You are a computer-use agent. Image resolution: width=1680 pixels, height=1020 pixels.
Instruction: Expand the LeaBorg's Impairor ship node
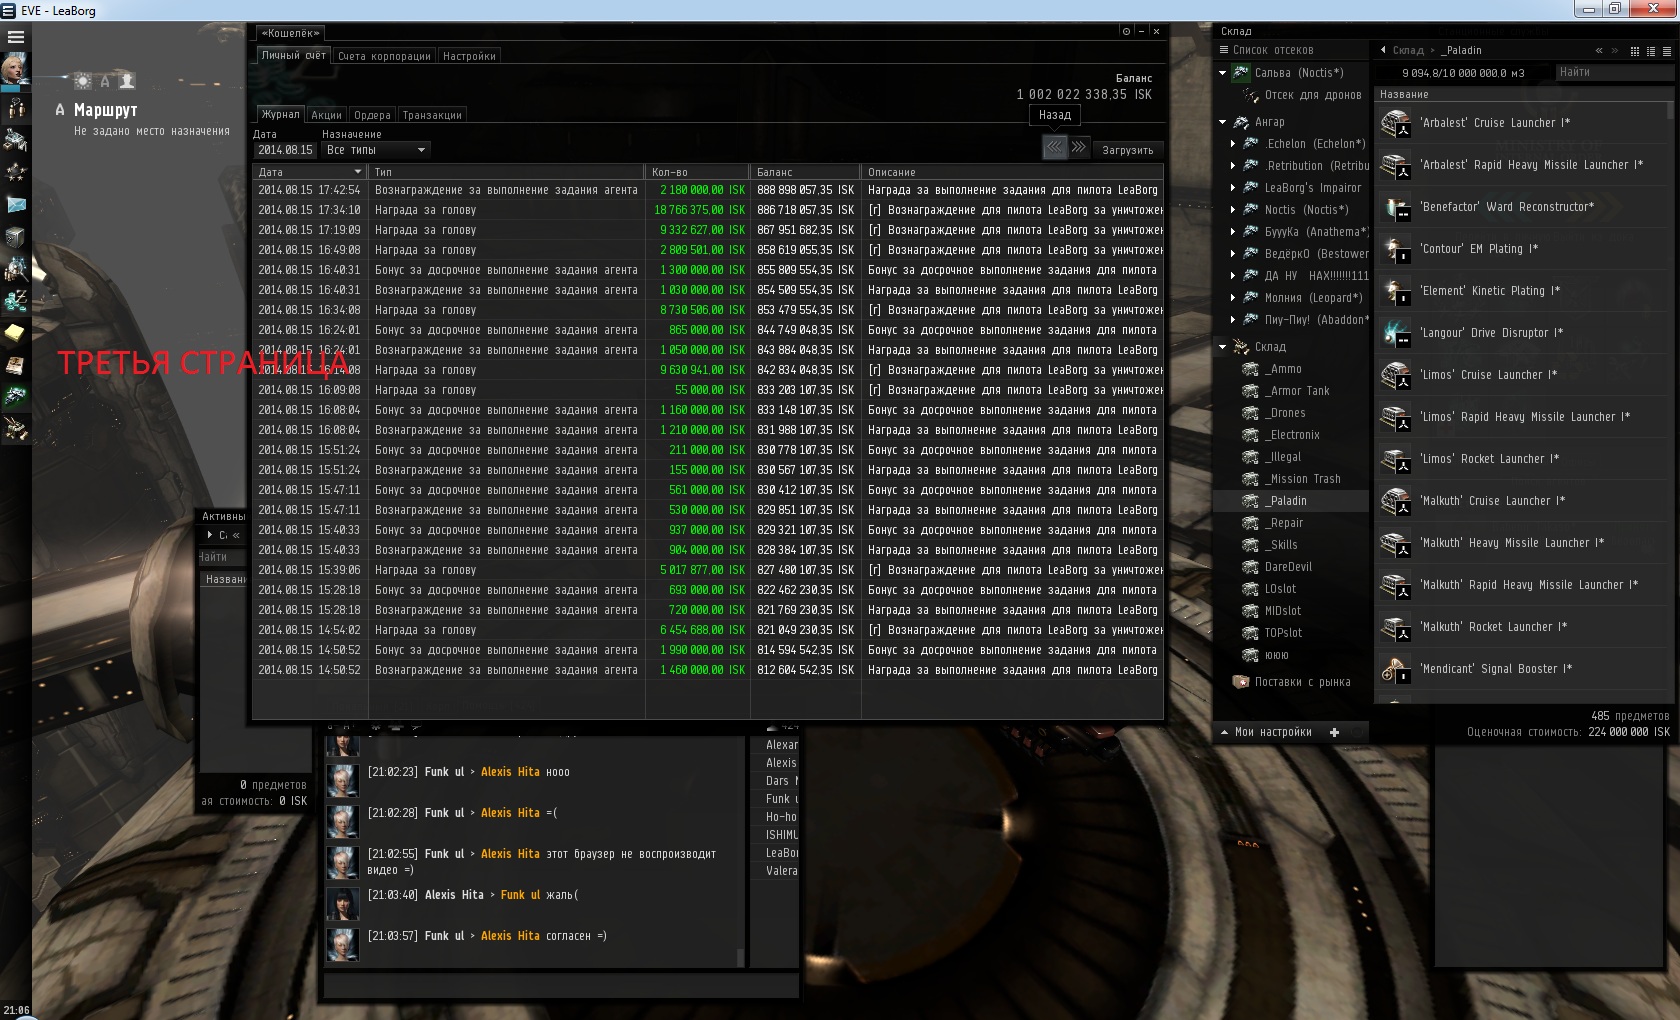pos(1233,188)
